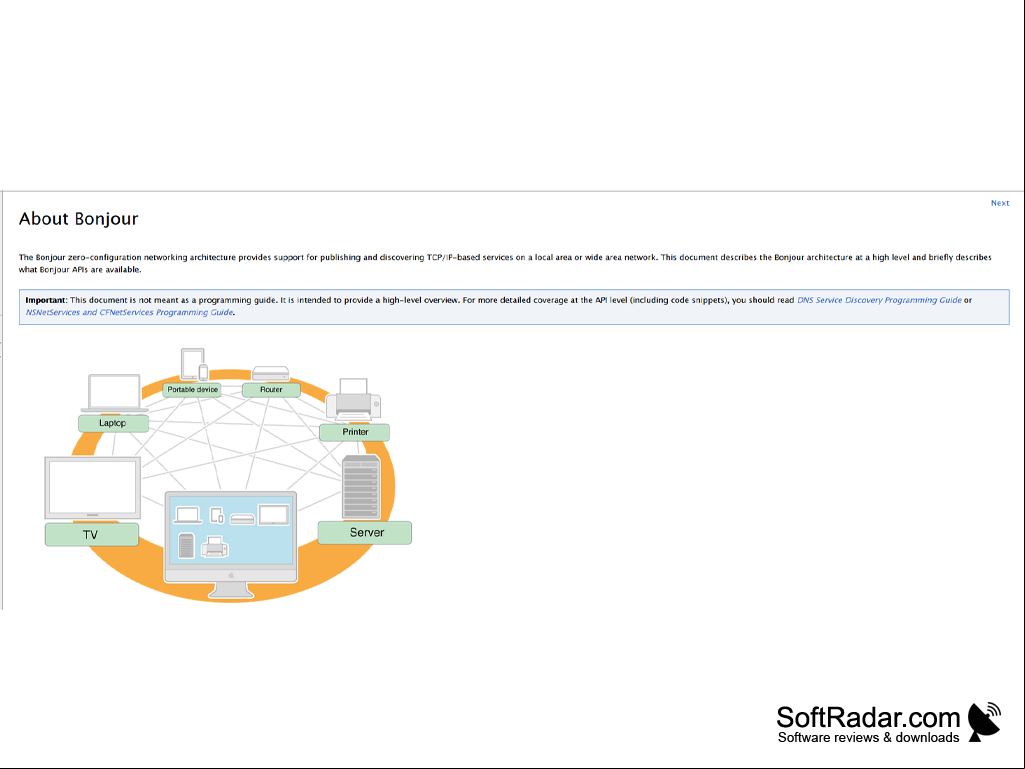1025x769 pixels.
Task: Click the server tower icon
Action: [x=361, y=488]
